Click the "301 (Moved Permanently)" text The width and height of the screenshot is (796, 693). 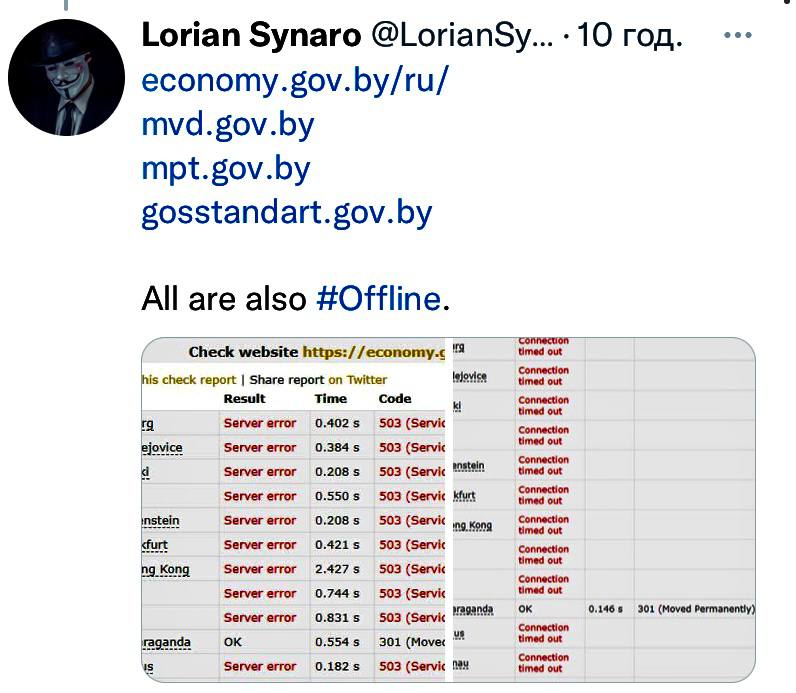[x=695, y=608]
